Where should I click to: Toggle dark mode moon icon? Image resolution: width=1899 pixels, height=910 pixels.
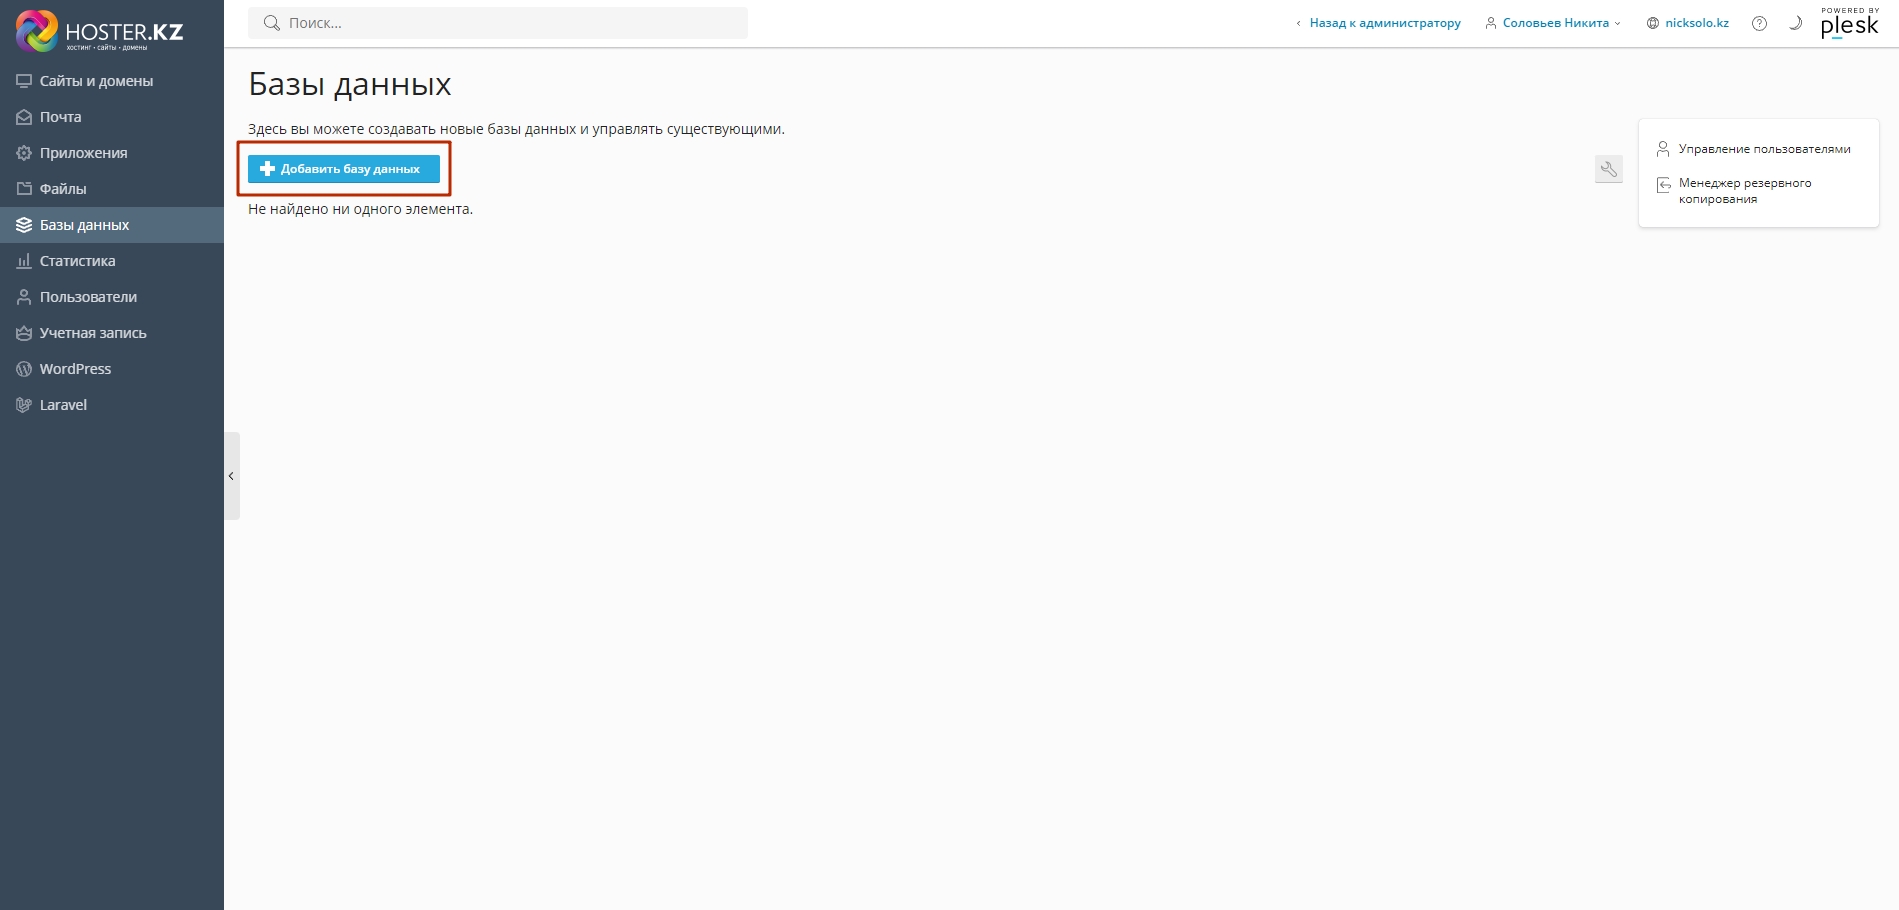(1795, 23)
